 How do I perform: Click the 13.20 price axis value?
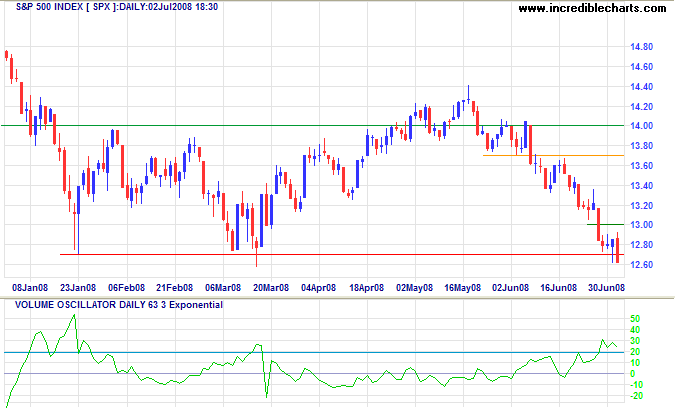pos(641,206)
